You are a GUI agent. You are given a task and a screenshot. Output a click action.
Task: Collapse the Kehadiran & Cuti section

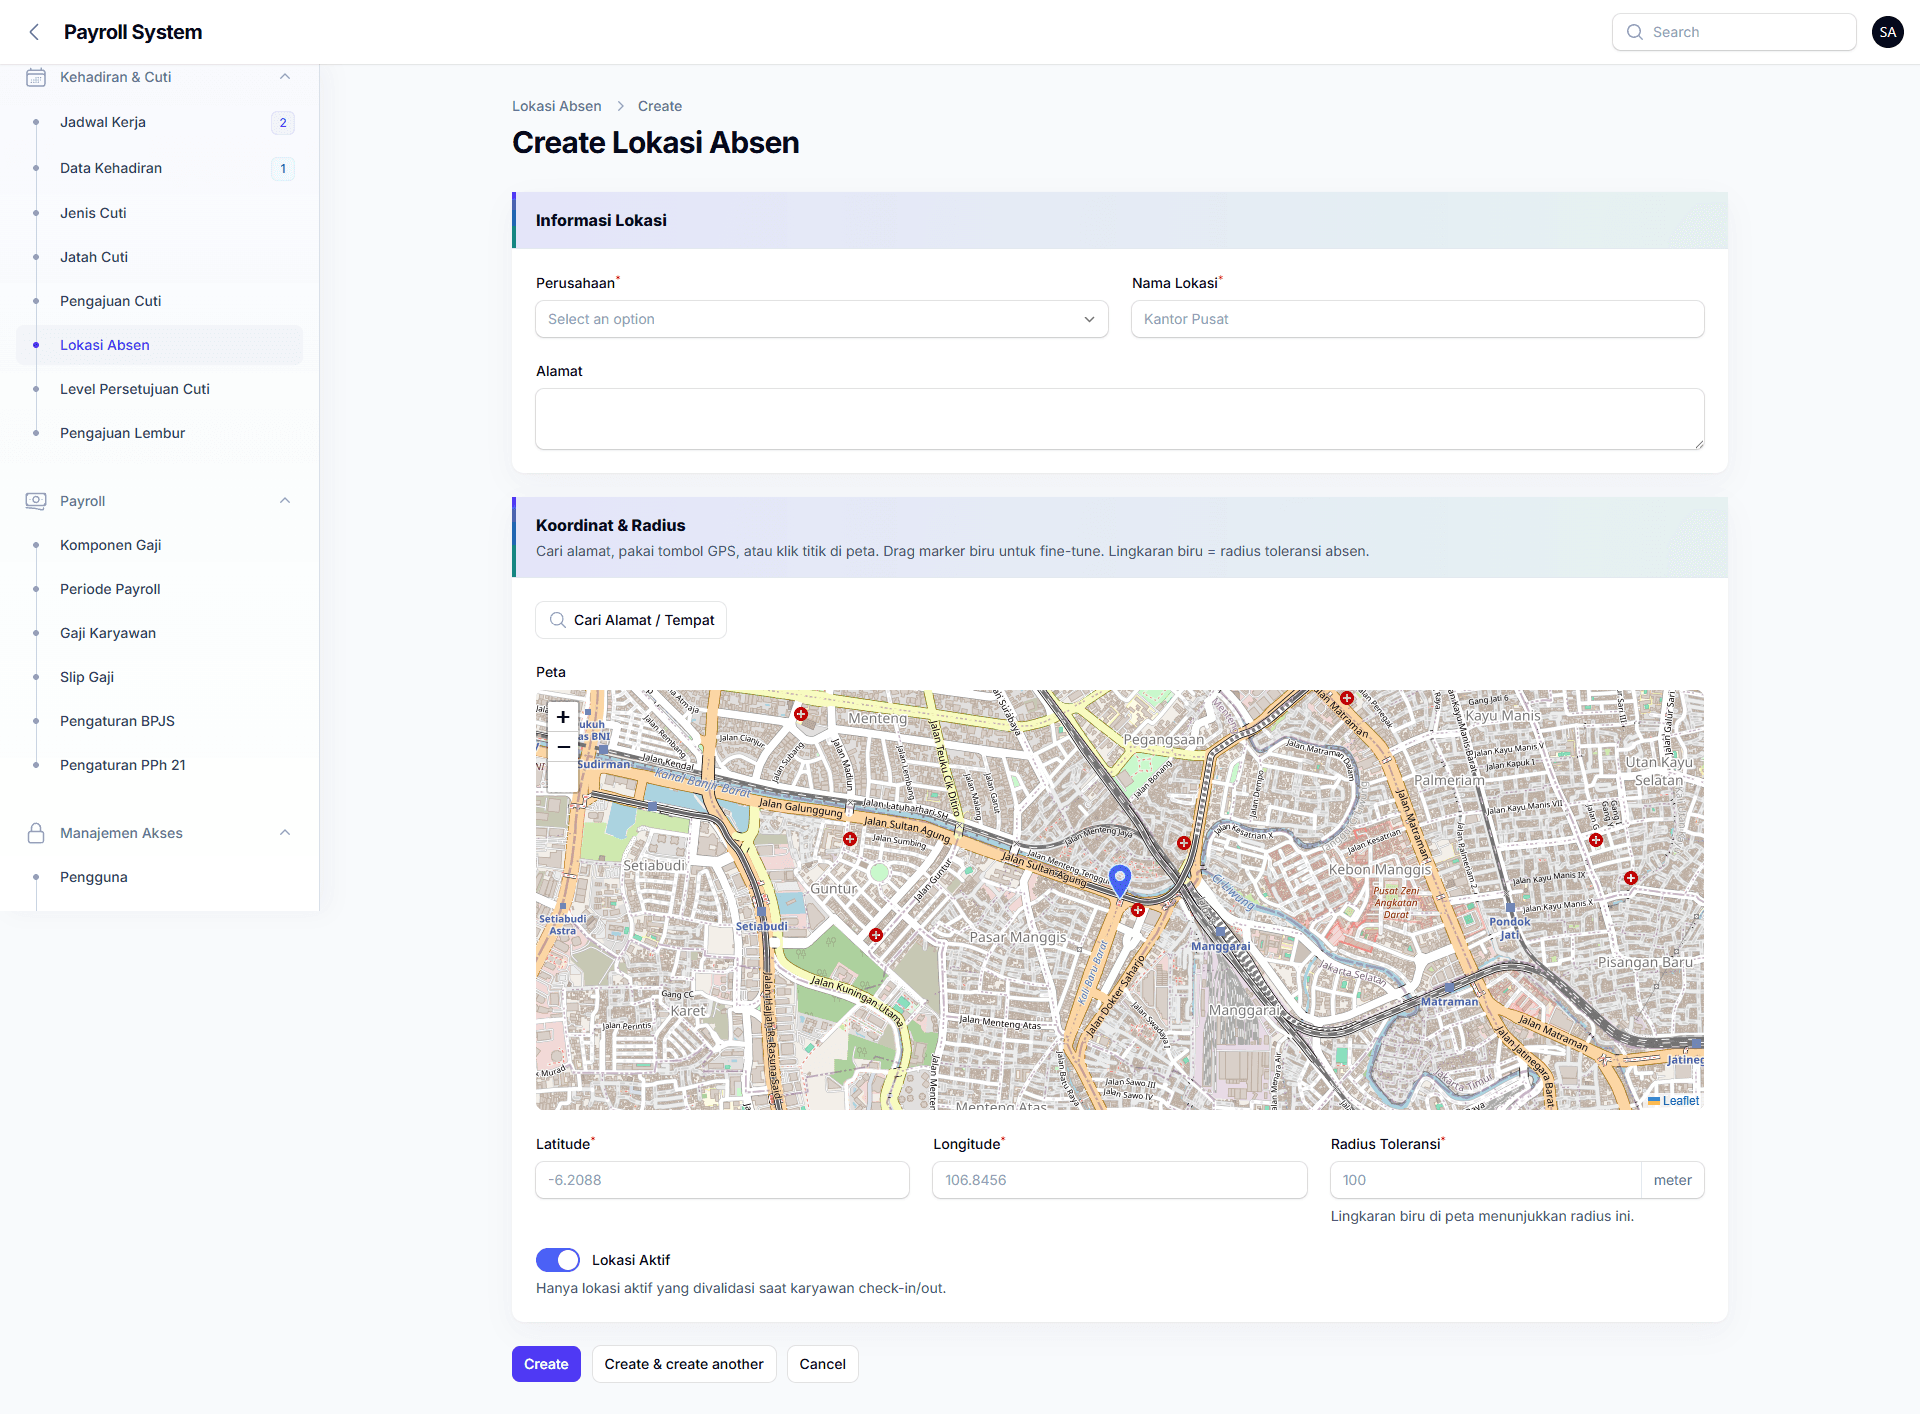(x=285, y=77)
